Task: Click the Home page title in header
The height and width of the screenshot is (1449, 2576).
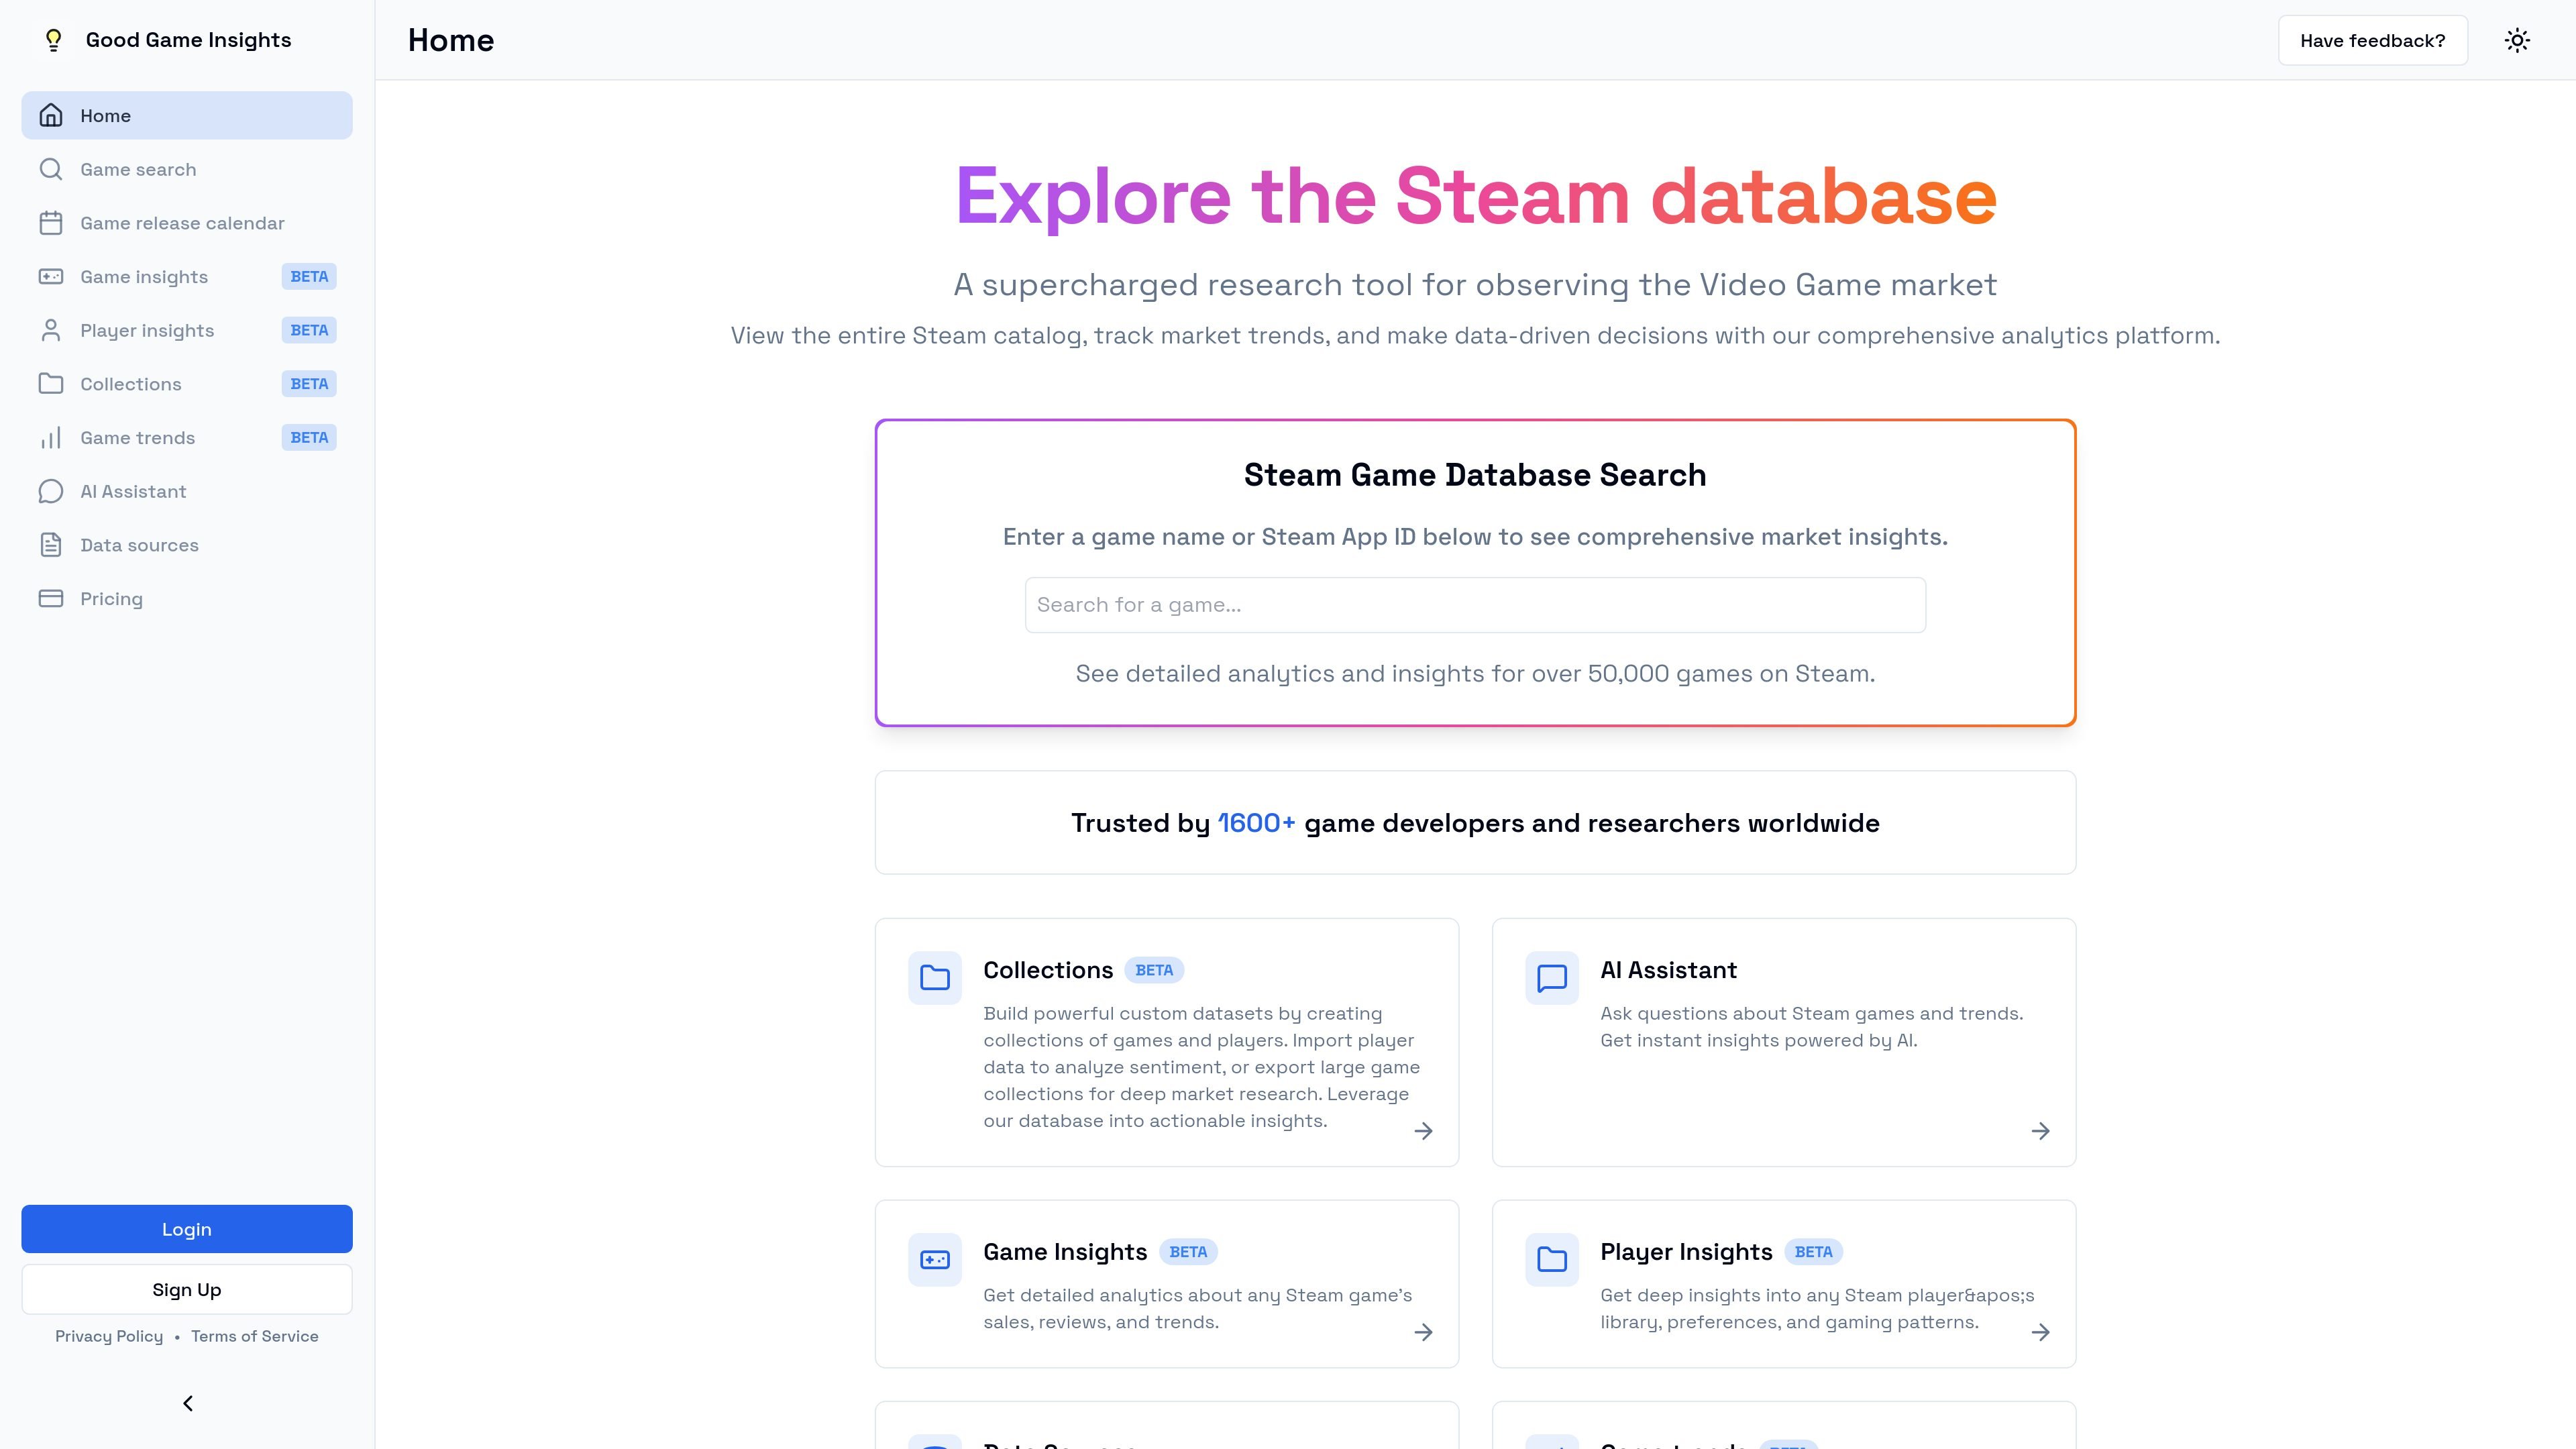Action: (451, 40)
